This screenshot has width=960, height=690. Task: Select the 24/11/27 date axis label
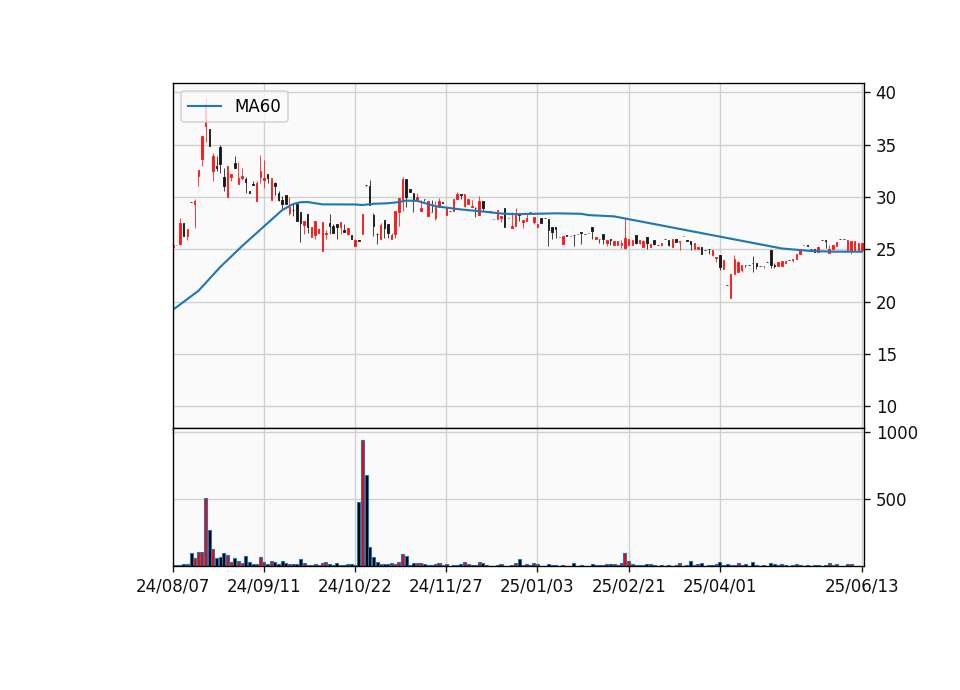click(x=446, y=586)
